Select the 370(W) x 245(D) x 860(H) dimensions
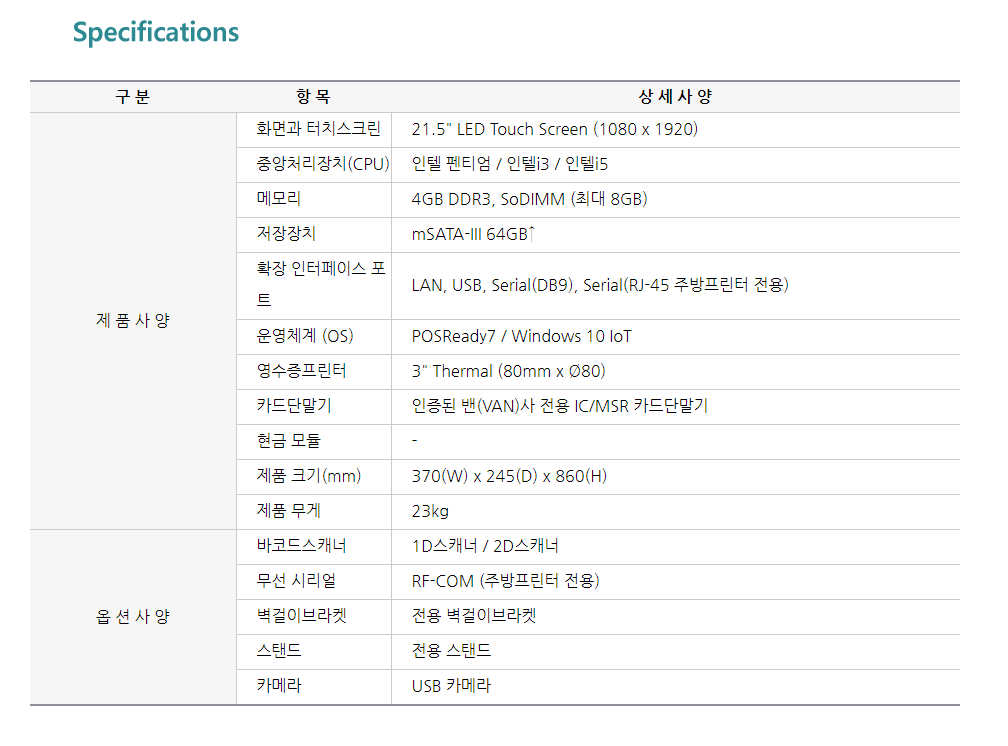 (509, 476)
